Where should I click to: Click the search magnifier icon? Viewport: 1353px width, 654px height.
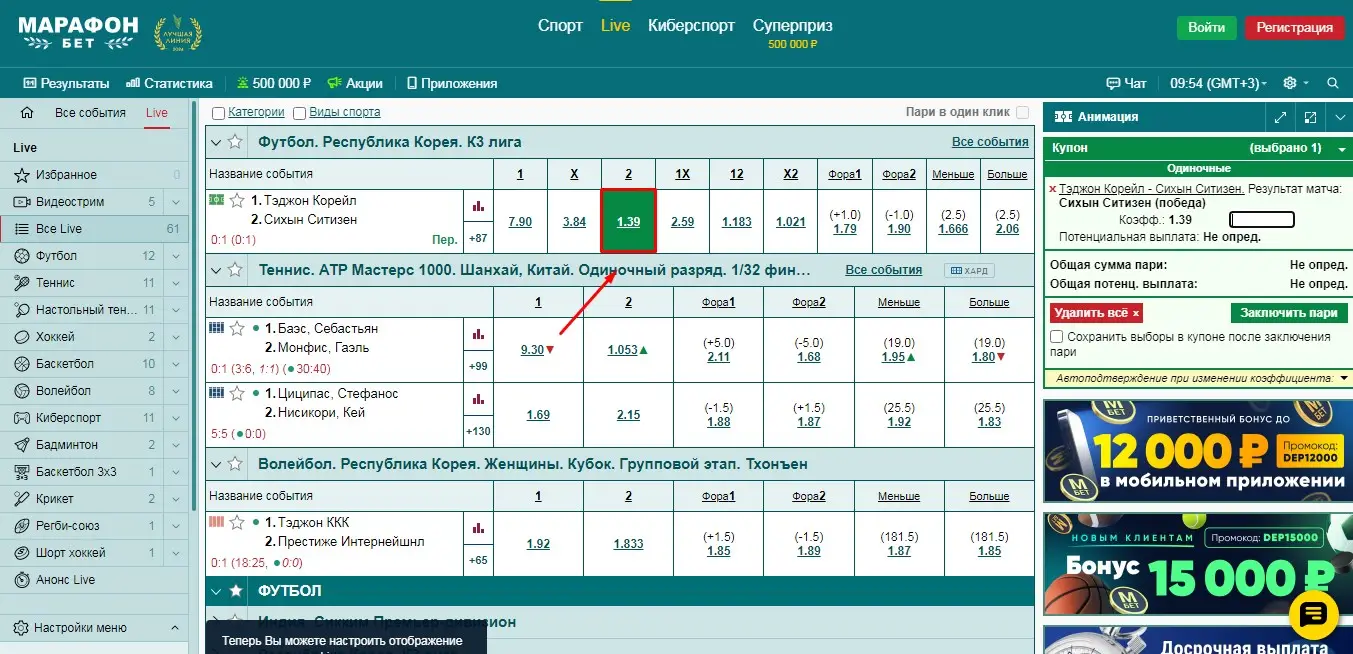[1332, 83]
